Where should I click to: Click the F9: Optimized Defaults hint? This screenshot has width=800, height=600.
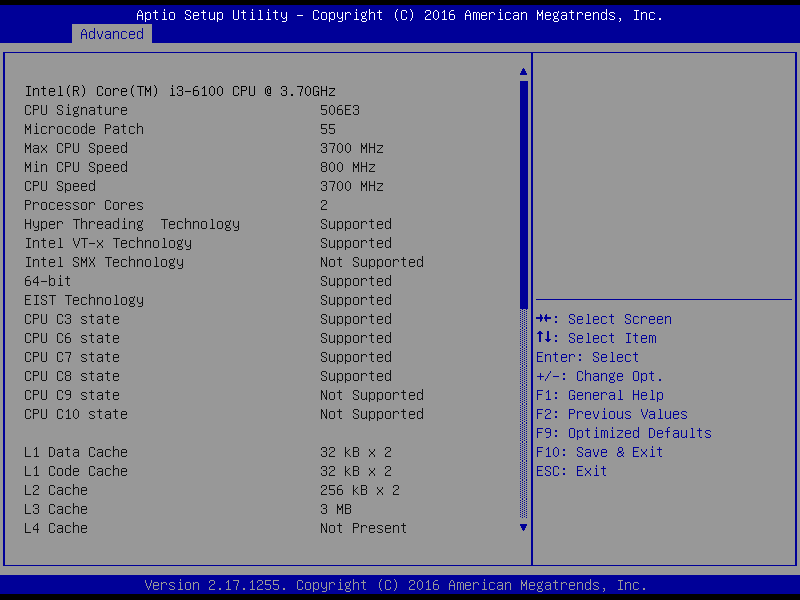(624, 433)
